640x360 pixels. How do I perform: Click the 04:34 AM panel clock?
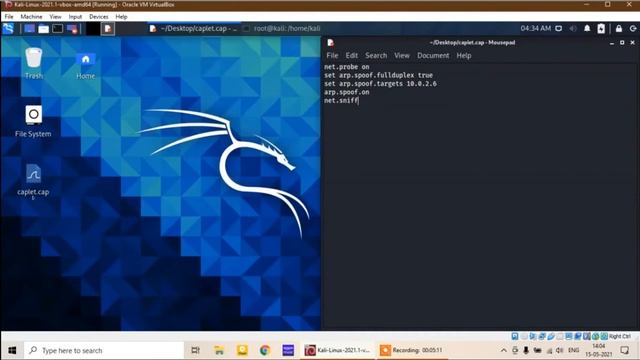pos(536,29)
